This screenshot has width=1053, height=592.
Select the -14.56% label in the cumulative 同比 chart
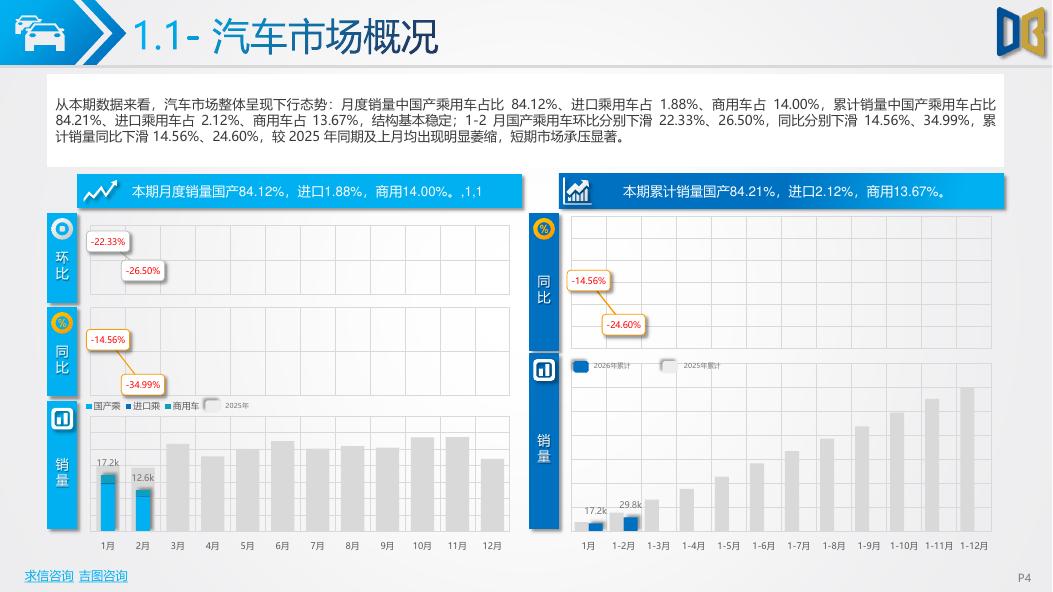pos(589,281)
